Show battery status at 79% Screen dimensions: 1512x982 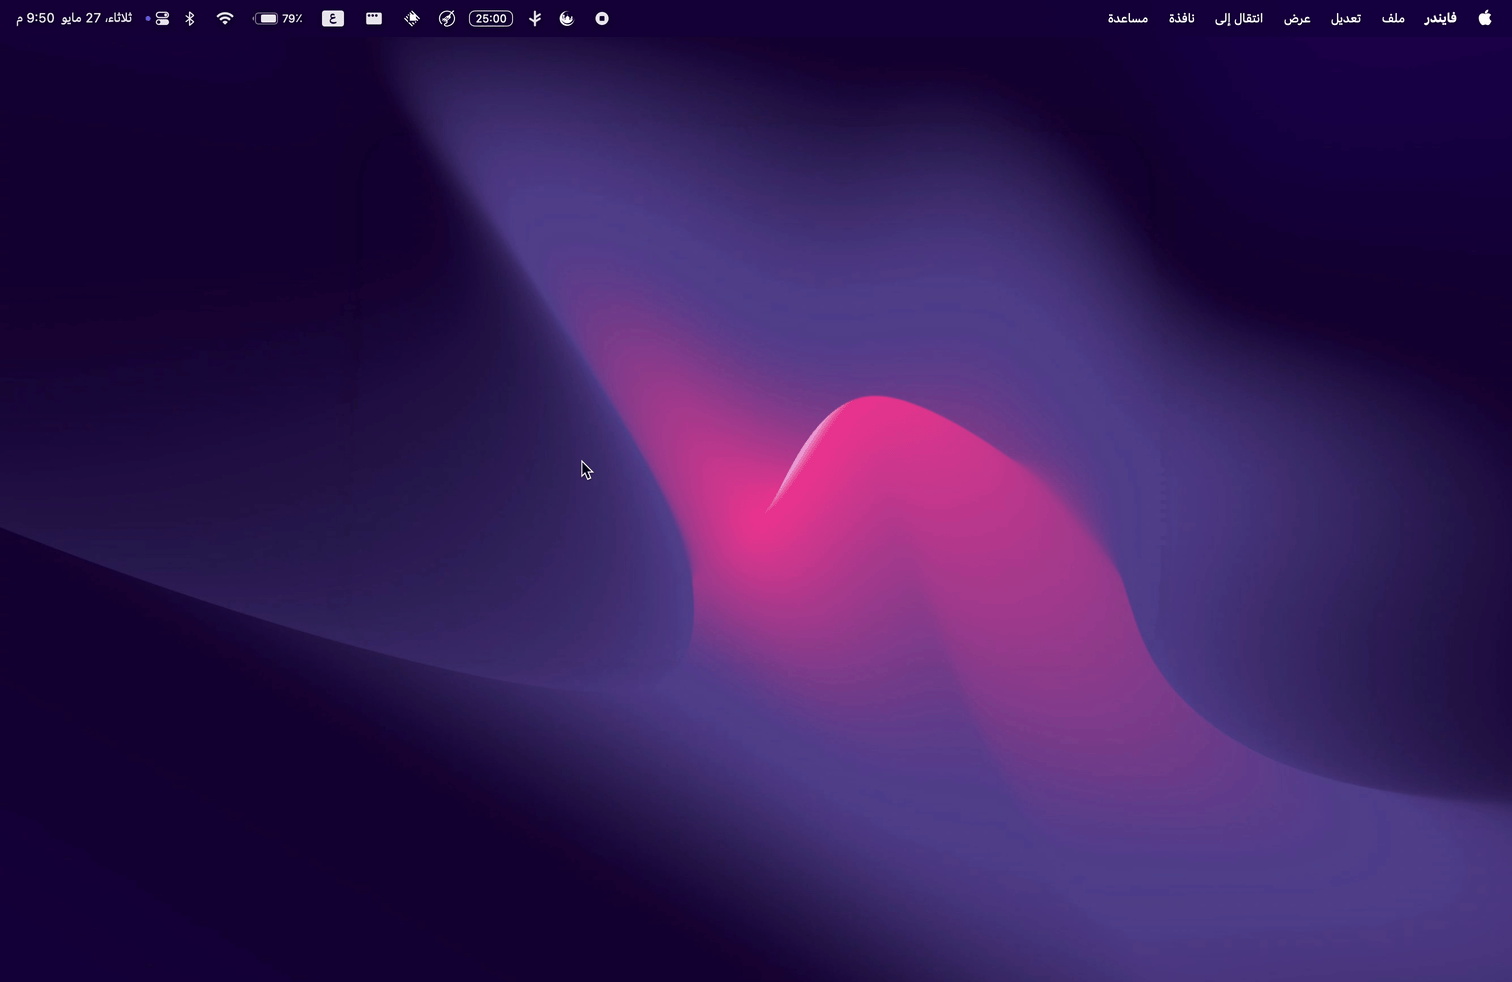(278, 18)
